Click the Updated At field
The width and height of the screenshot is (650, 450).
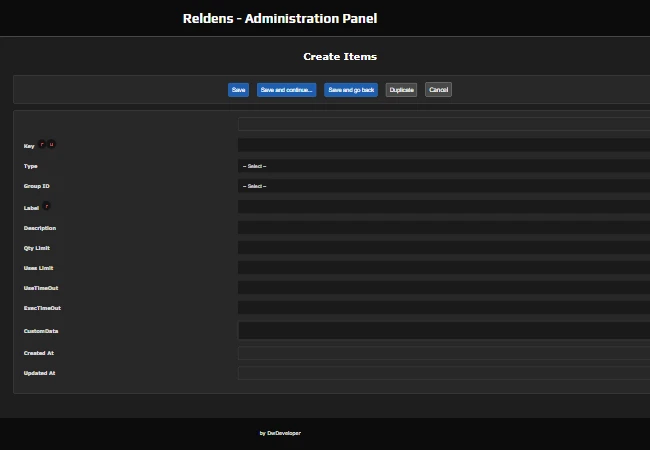[444, 373]
